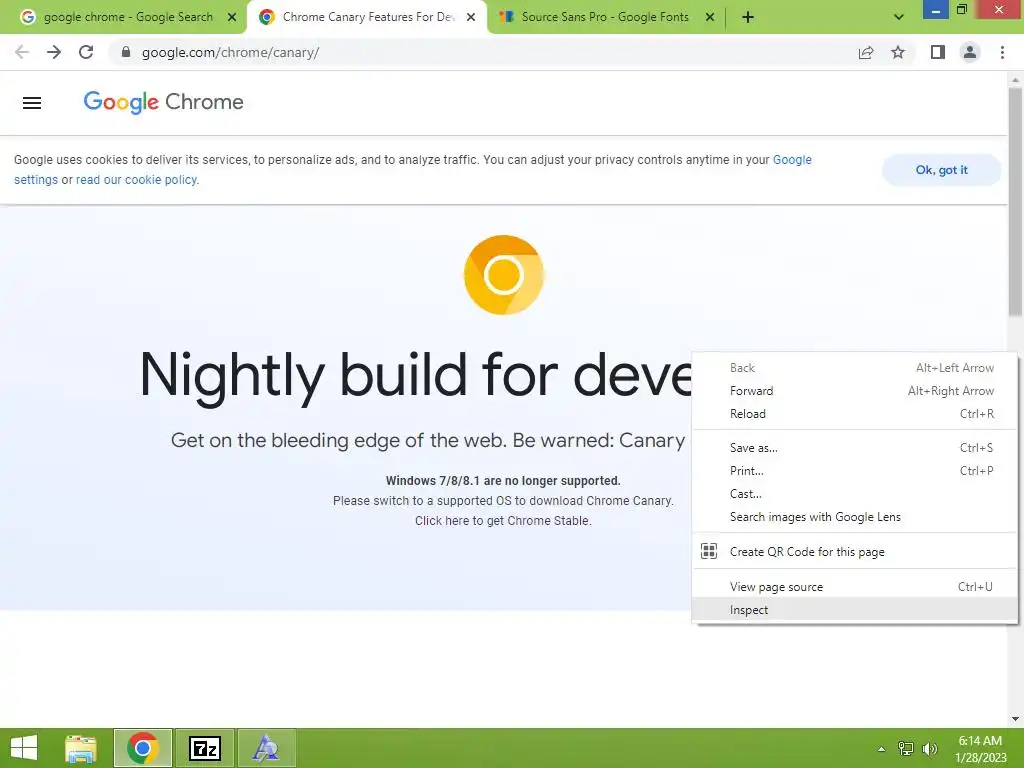Dismiss cookie notice with Ok, got it
This screenshot has height=768, width=1024.
[941, 170]
